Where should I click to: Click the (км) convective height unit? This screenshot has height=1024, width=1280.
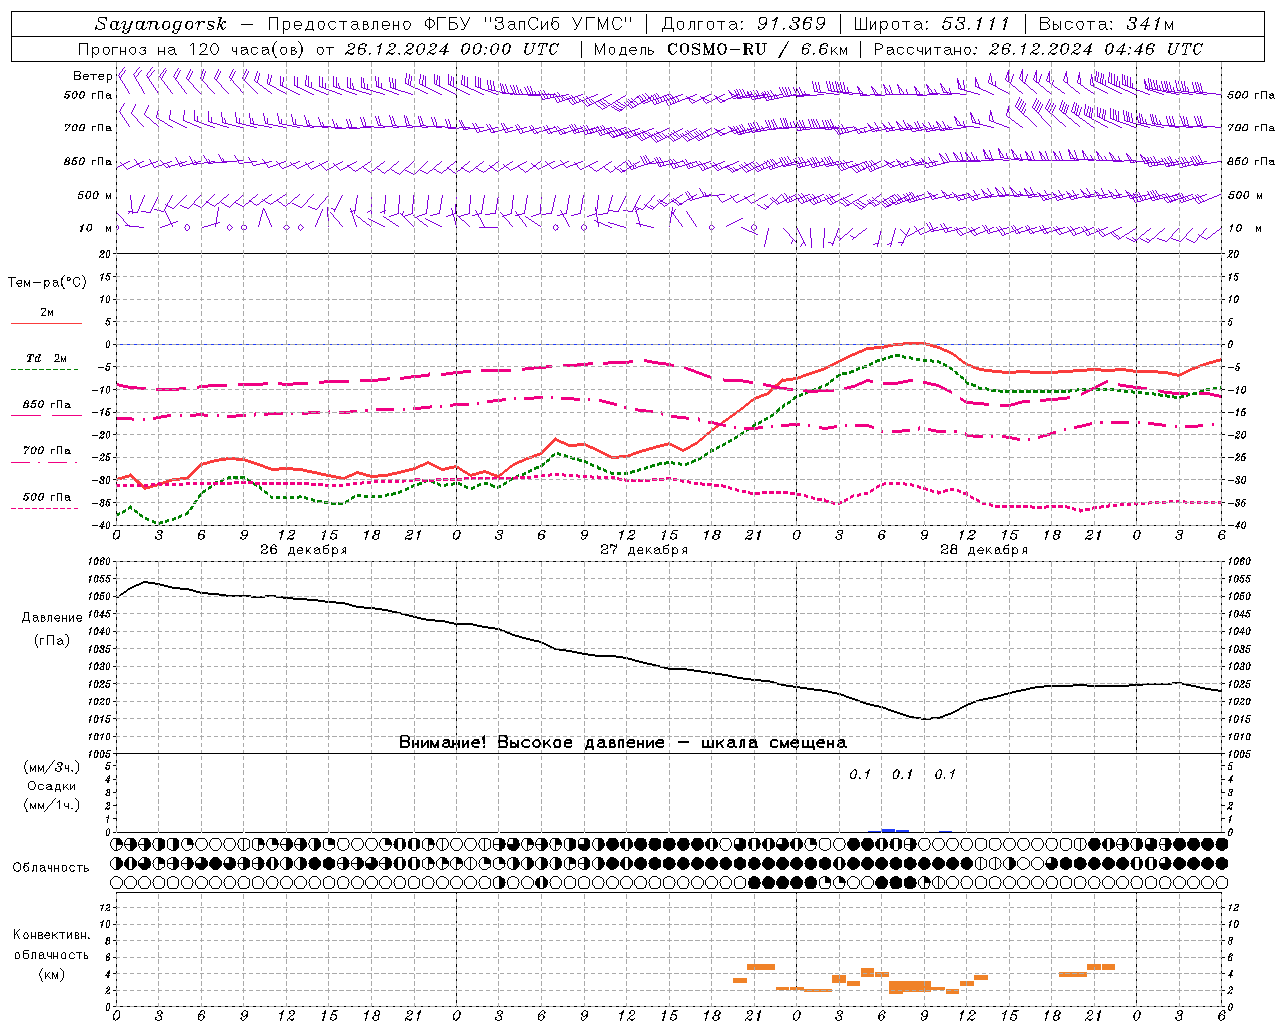click(52, 974)
